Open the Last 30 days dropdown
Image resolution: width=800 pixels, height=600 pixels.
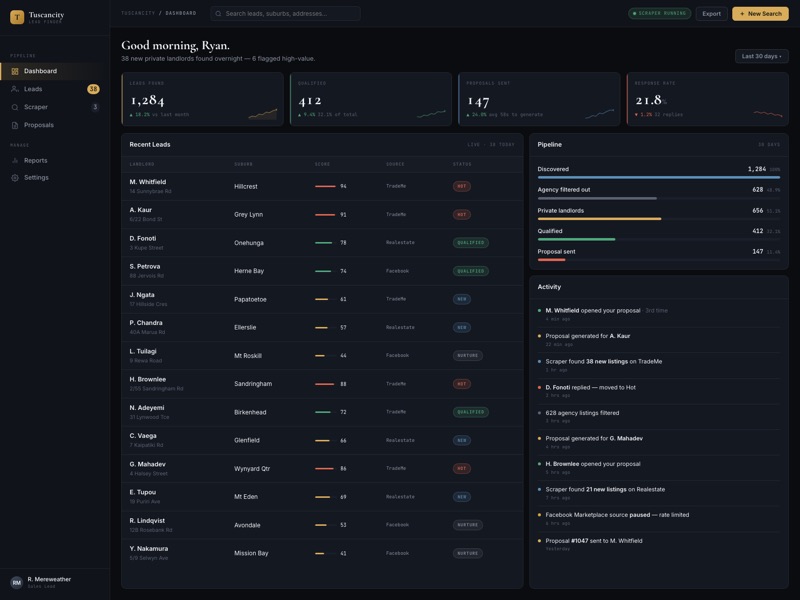coord(761,56)
